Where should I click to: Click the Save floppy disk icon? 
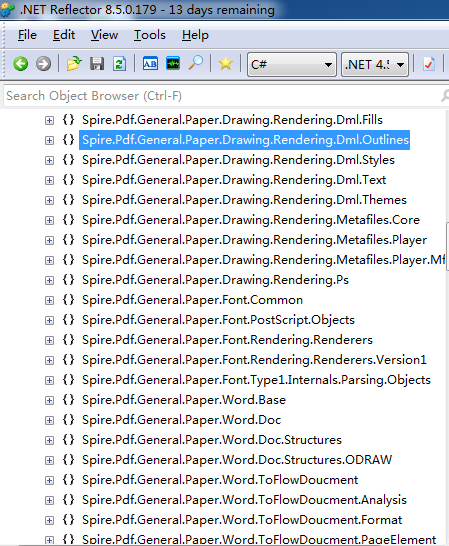(x=97, y=64)
